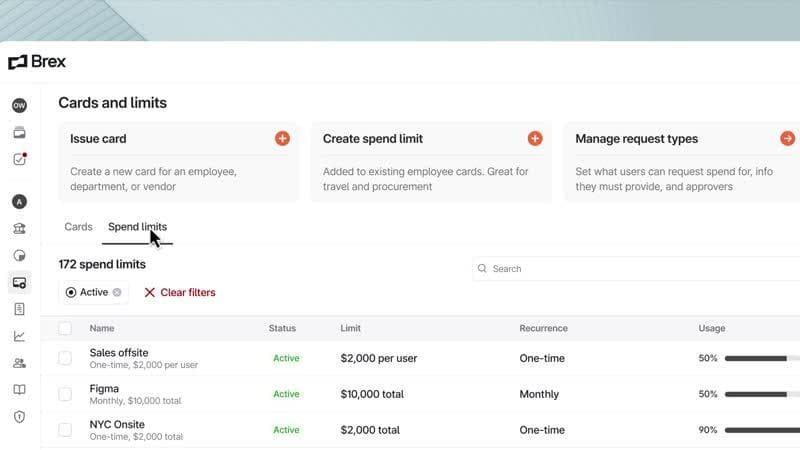Viewport: 800px width, 450px height.
Task: Remove the Active filter chip
Action: pyautogui.click(x=117, y=293)
